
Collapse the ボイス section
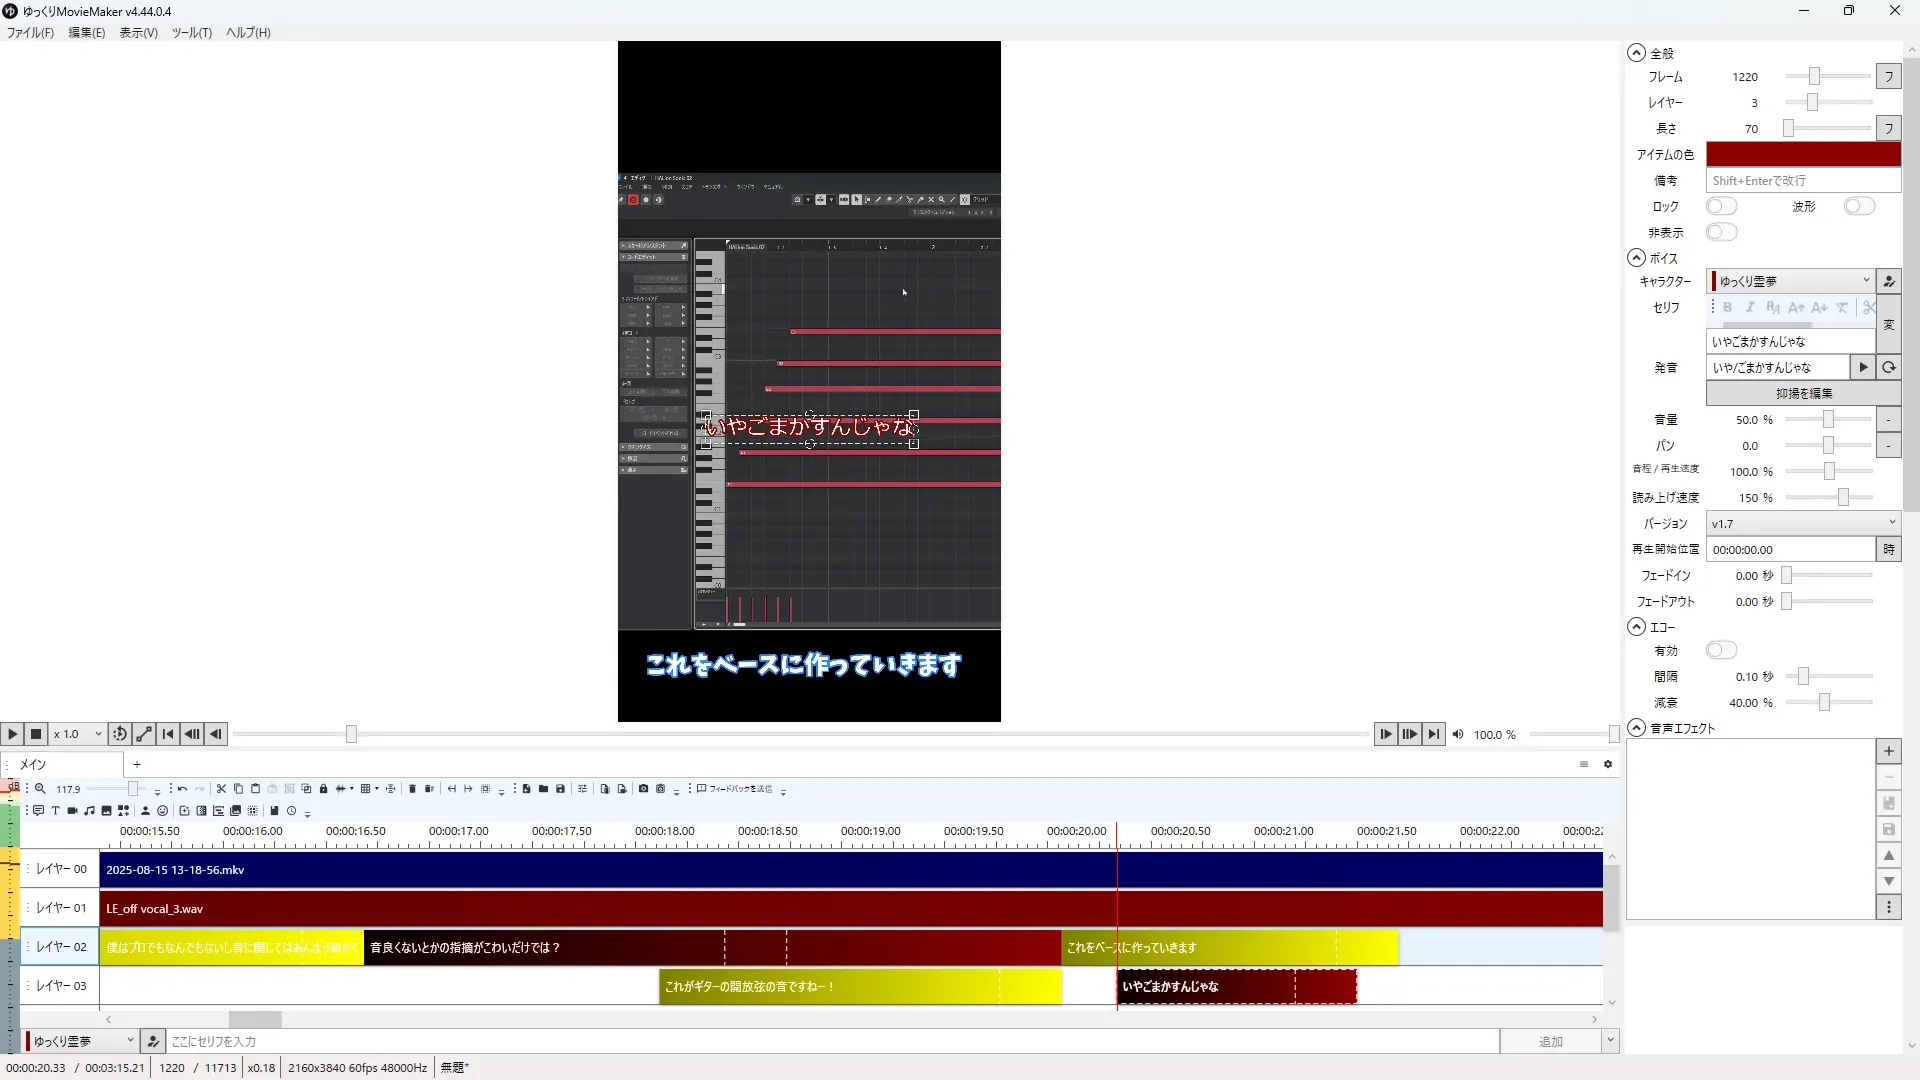[x=1636, y=258]
